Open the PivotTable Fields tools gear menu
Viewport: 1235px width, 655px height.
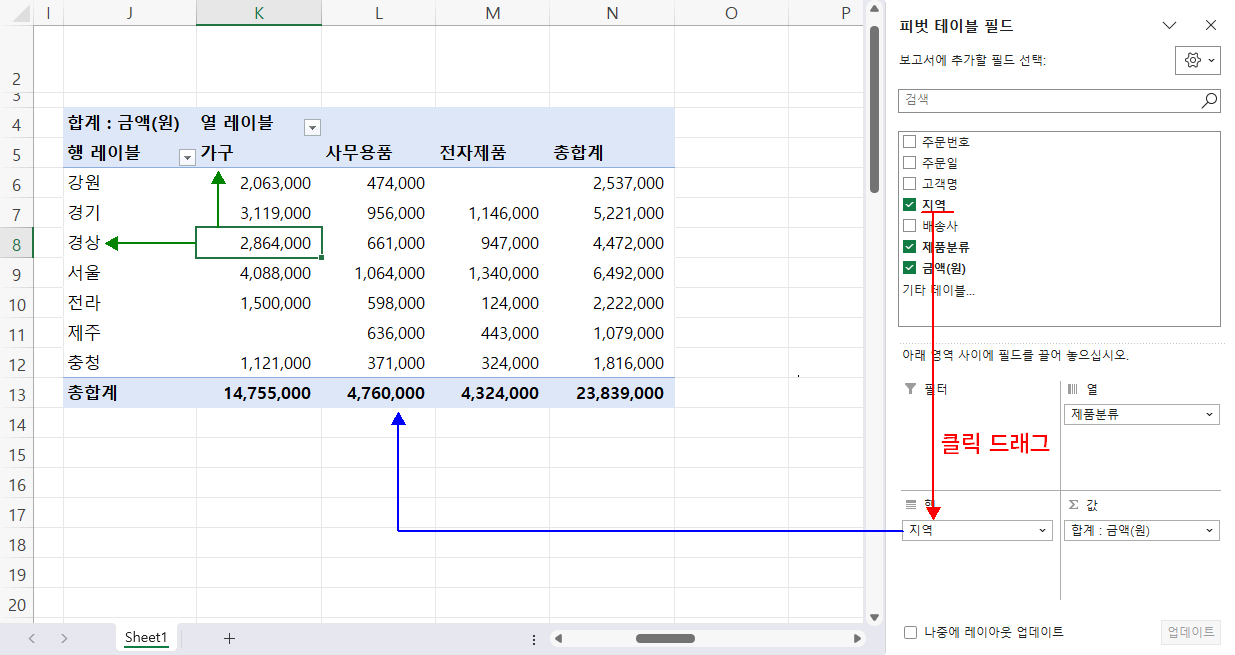(1196, 60)
